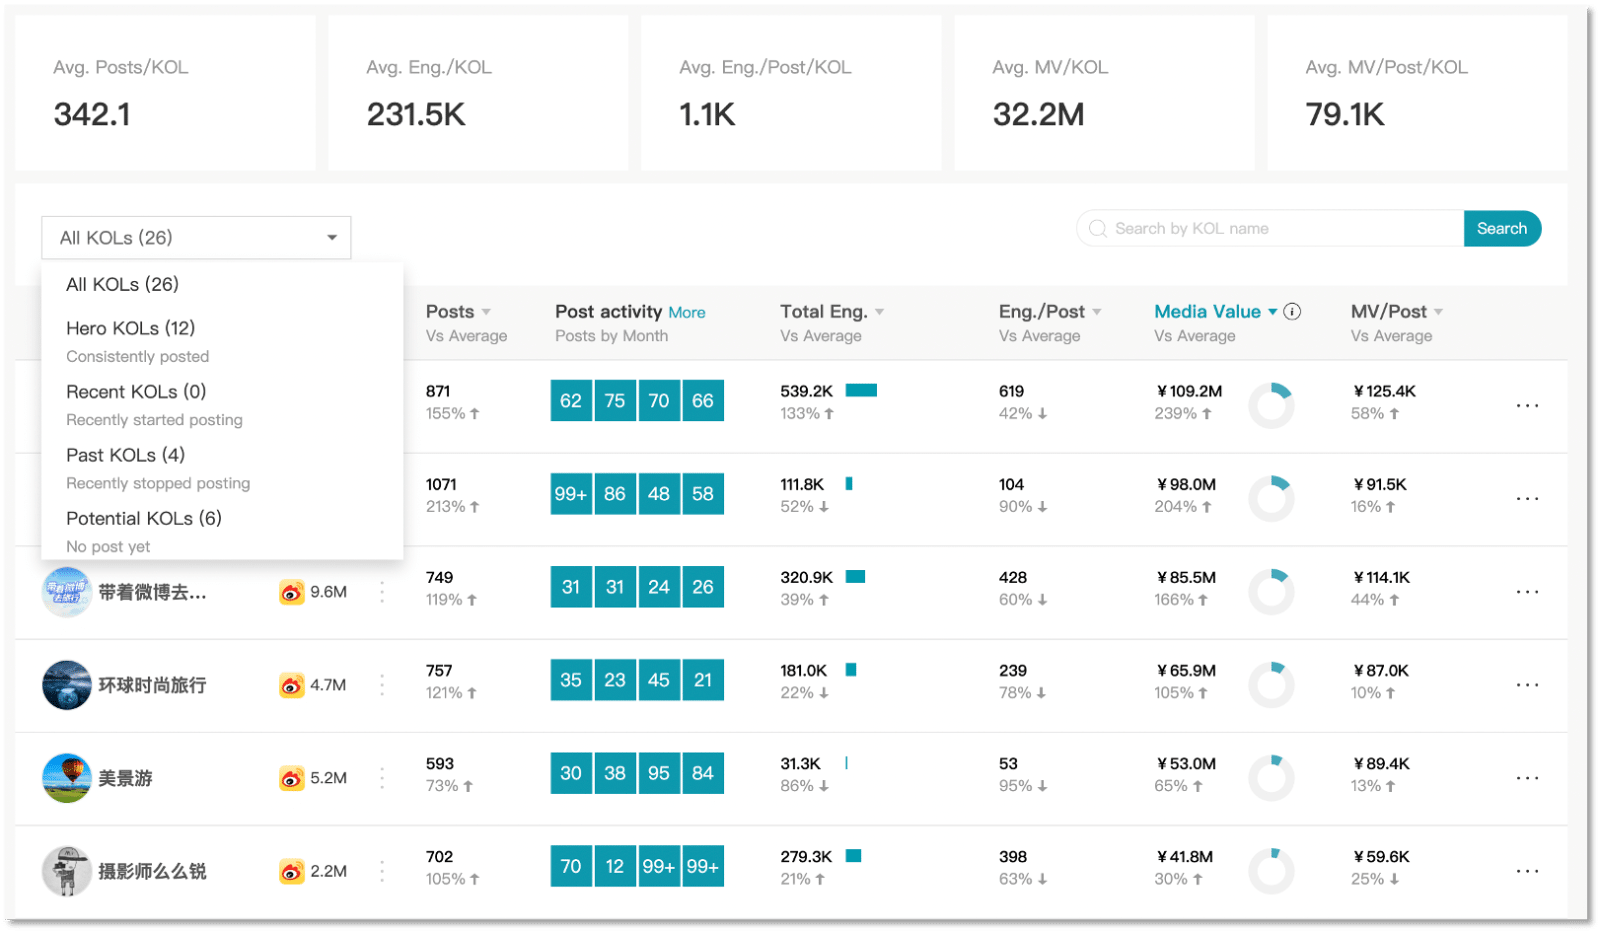The height and width of the screenshot is (932, 1600).
Task: Open the three-dot menu for 美景游 row
Action: coord(1526,778)
